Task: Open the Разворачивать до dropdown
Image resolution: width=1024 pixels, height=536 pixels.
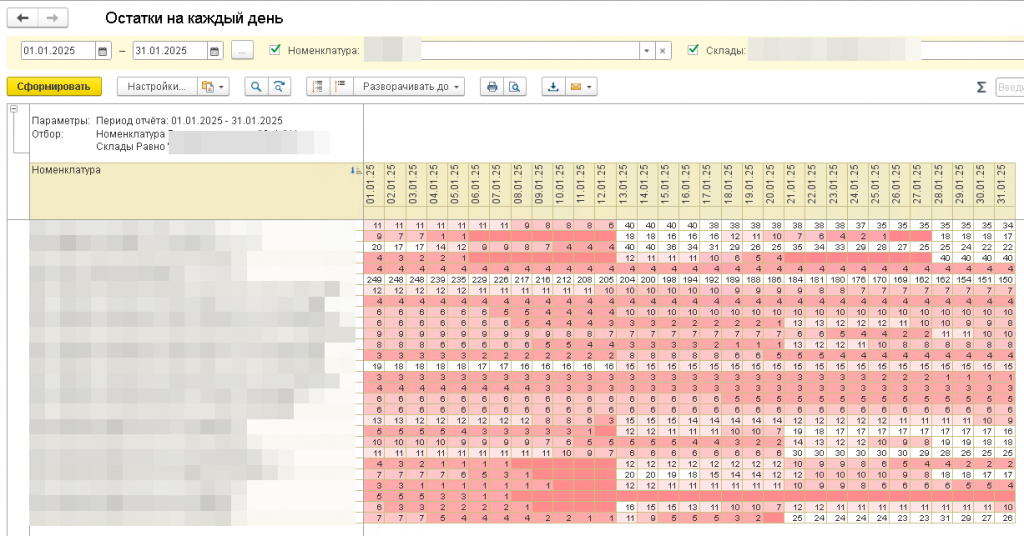Action: (409, 87)
